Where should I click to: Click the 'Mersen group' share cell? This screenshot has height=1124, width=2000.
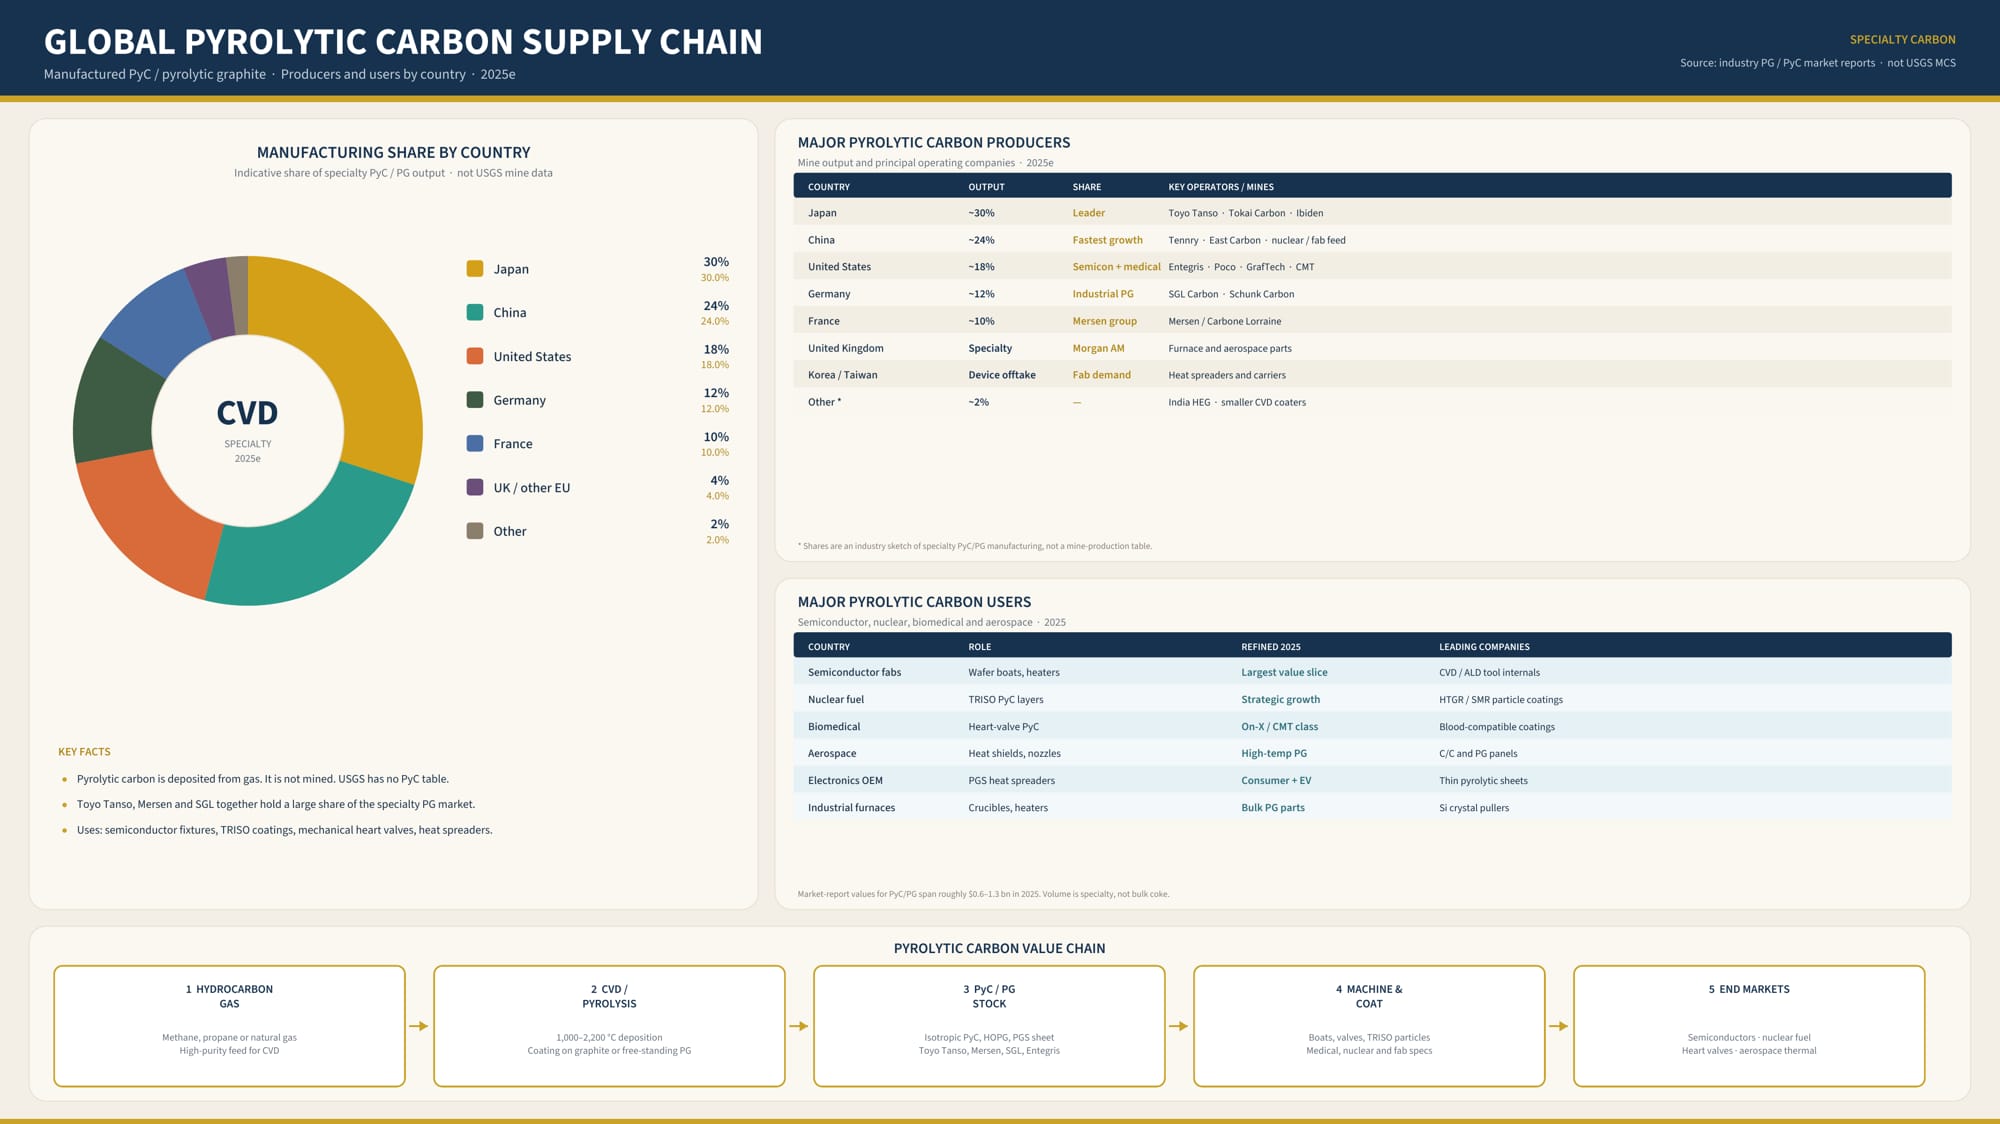pyautogui.click(x=1104, y=321)
